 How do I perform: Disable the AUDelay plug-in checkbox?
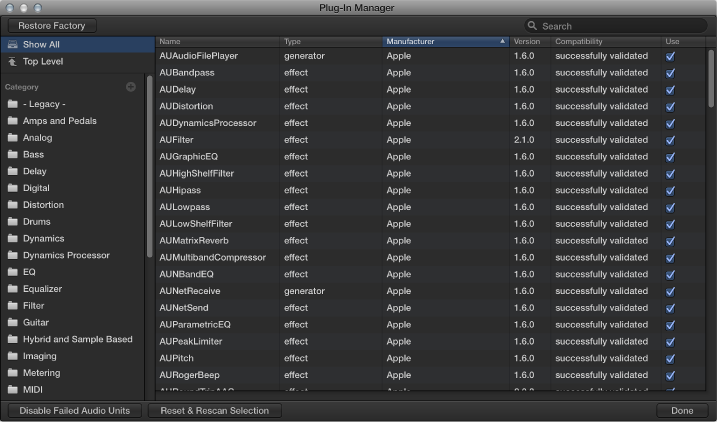tap(670, 90)
